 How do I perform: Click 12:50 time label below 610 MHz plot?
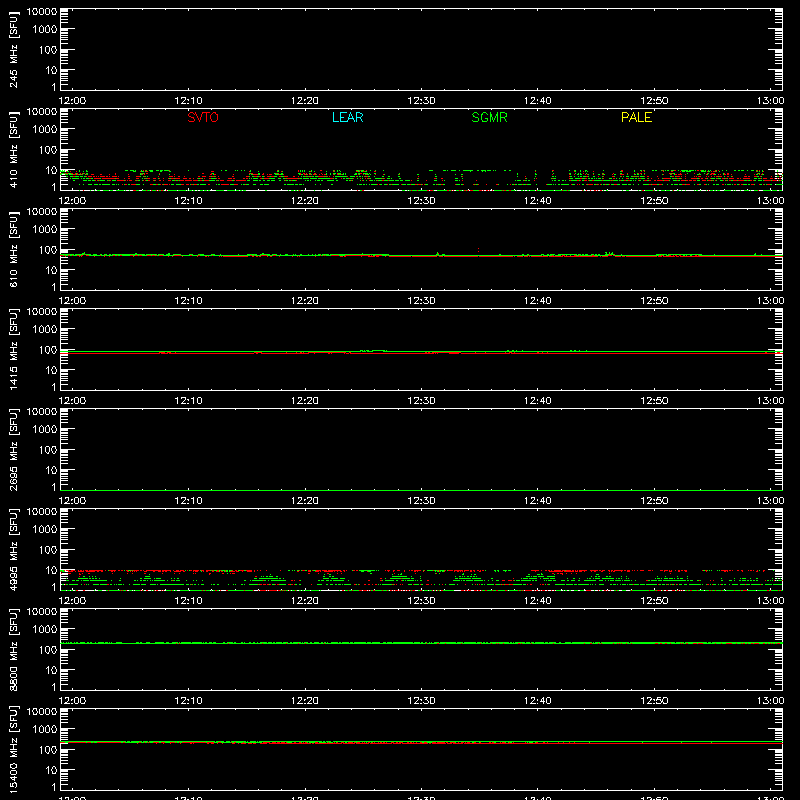click(654, 301)
